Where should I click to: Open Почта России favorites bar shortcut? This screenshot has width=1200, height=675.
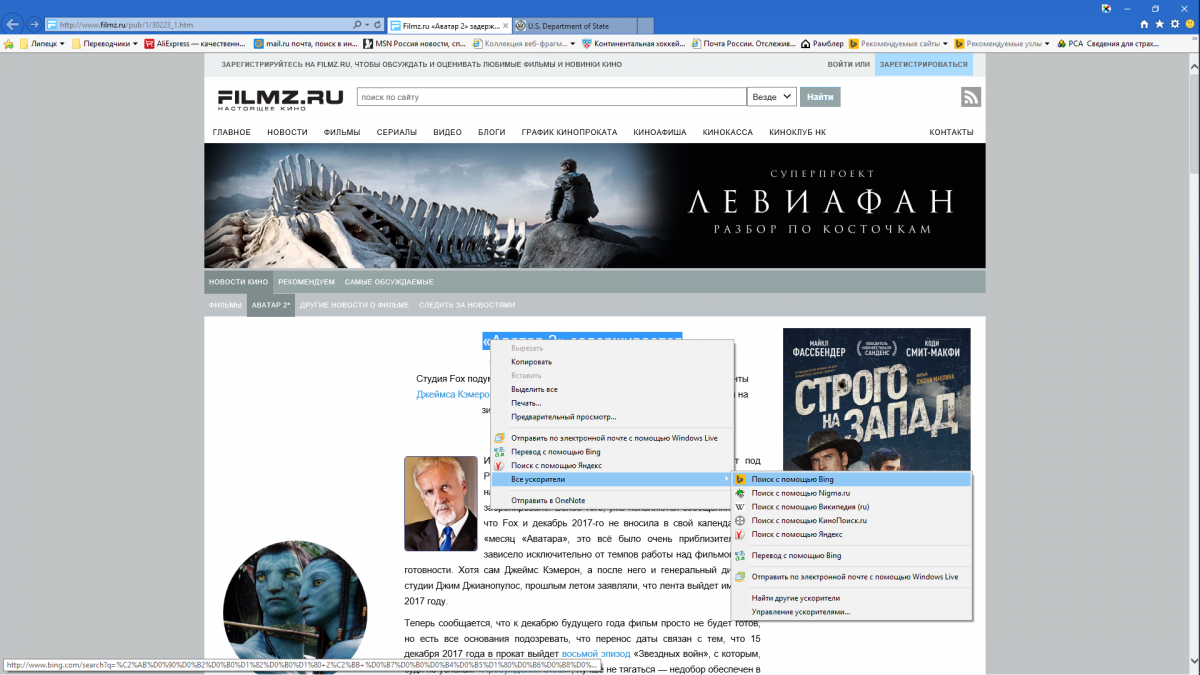tap(743, 44)
